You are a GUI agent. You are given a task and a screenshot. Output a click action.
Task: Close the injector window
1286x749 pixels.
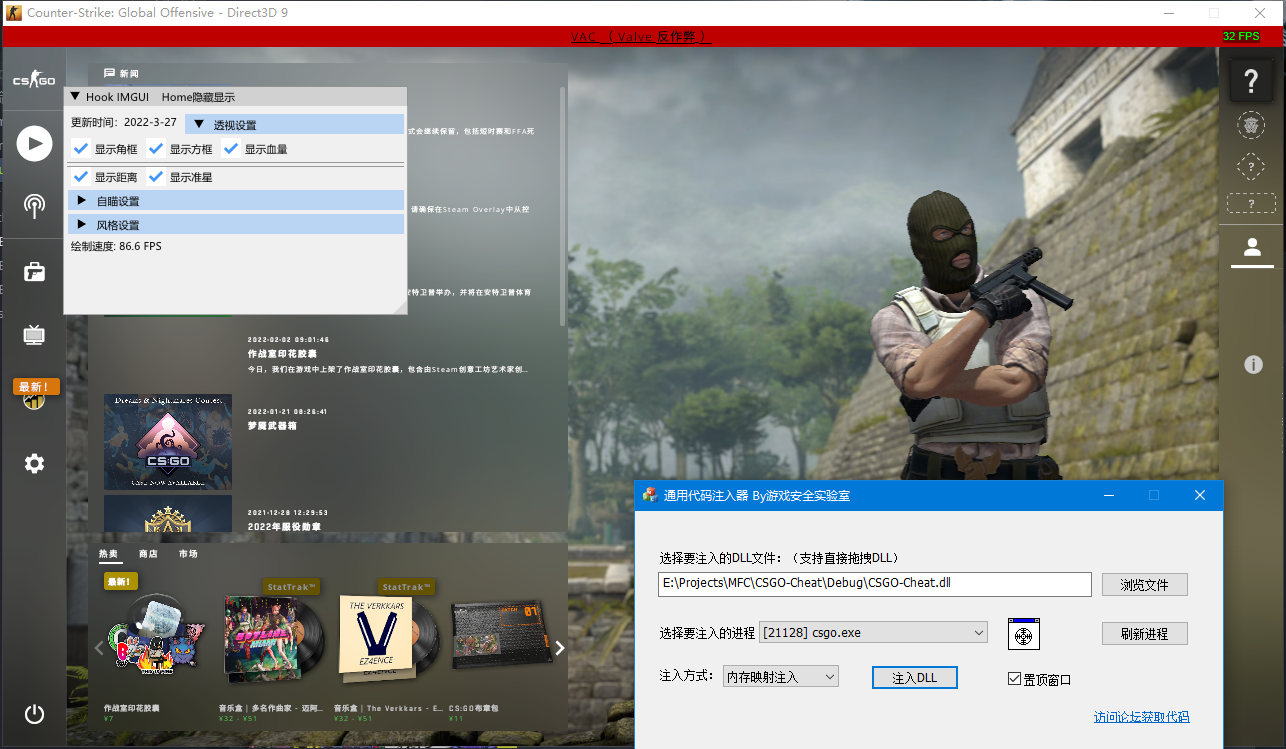1200,495
